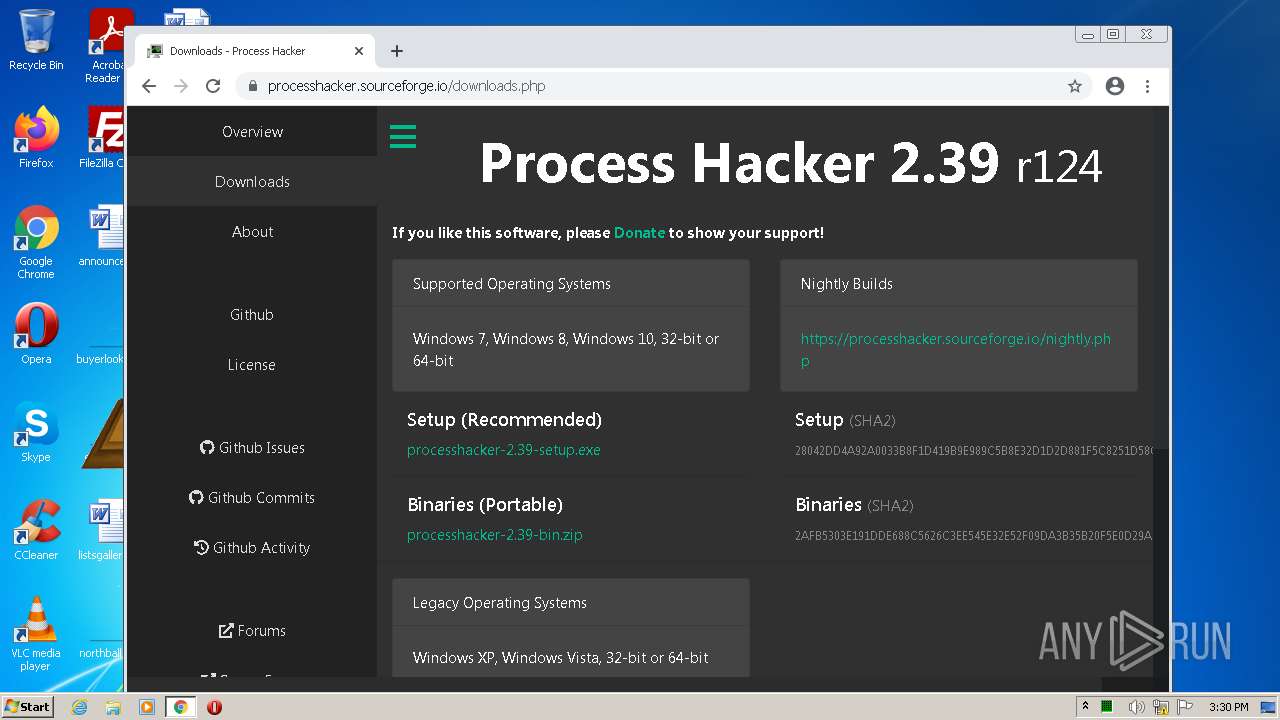1280x720 pixels.
Task: Open the Downloads sidebar item
Action: pos(252,182)
